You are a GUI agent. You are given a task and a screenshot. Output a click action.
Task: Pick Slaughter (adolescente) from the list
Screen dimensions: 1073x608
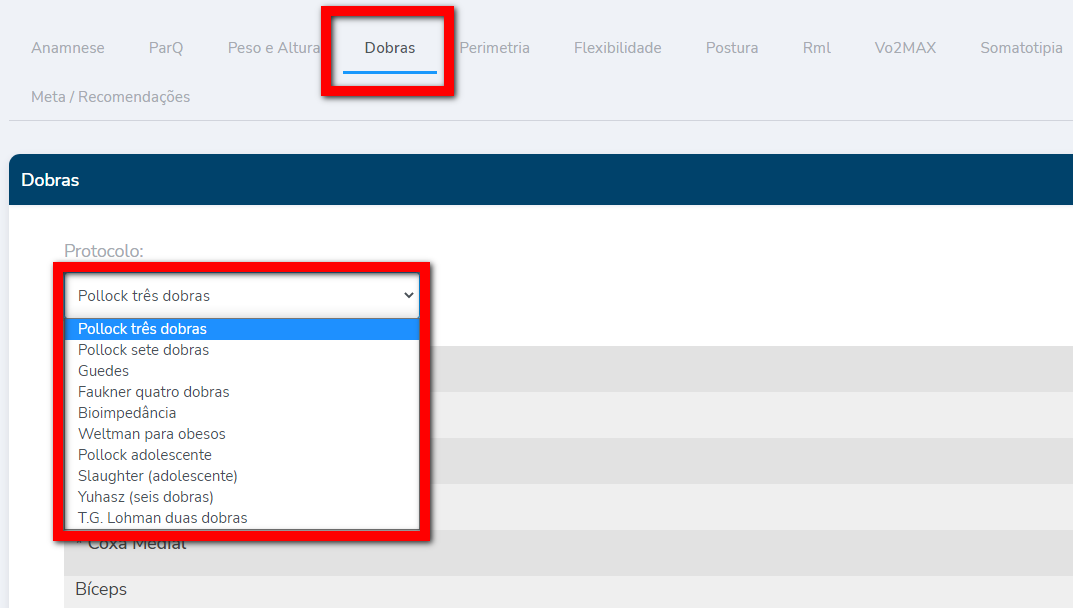158,476
